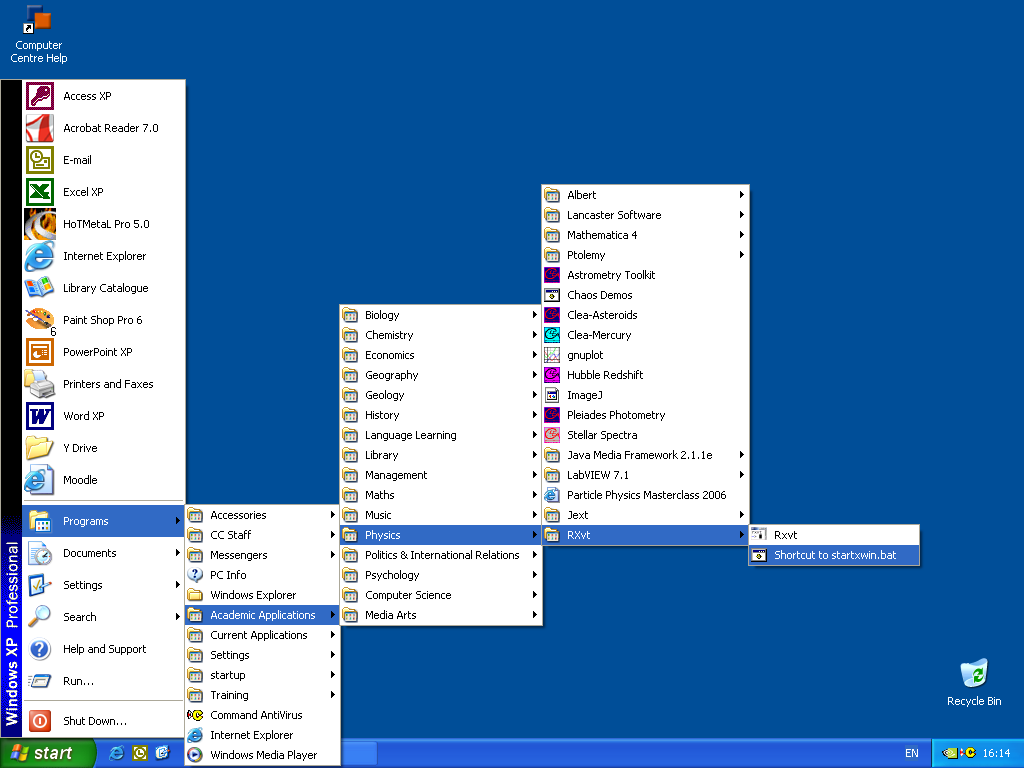Open the Geography menu folder
The image size is (1024, 768).
click(x=441, y=375)
